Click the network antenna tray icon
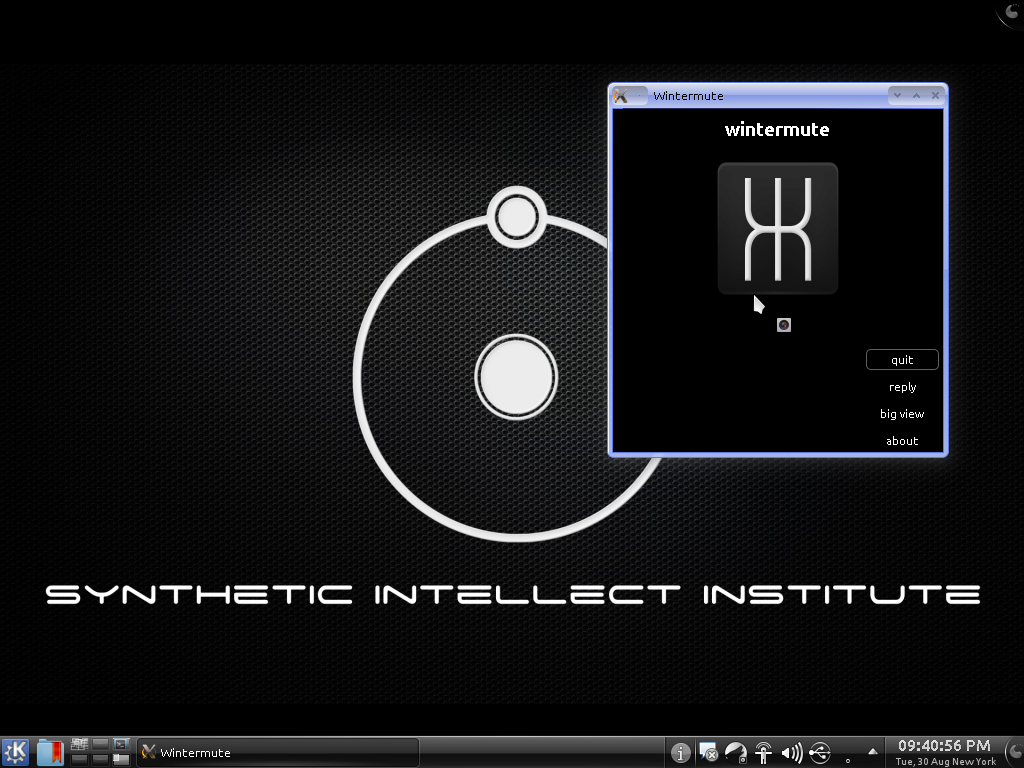Image resolution: width=1024 pixels, height=768 pixels. pos(763,753)
